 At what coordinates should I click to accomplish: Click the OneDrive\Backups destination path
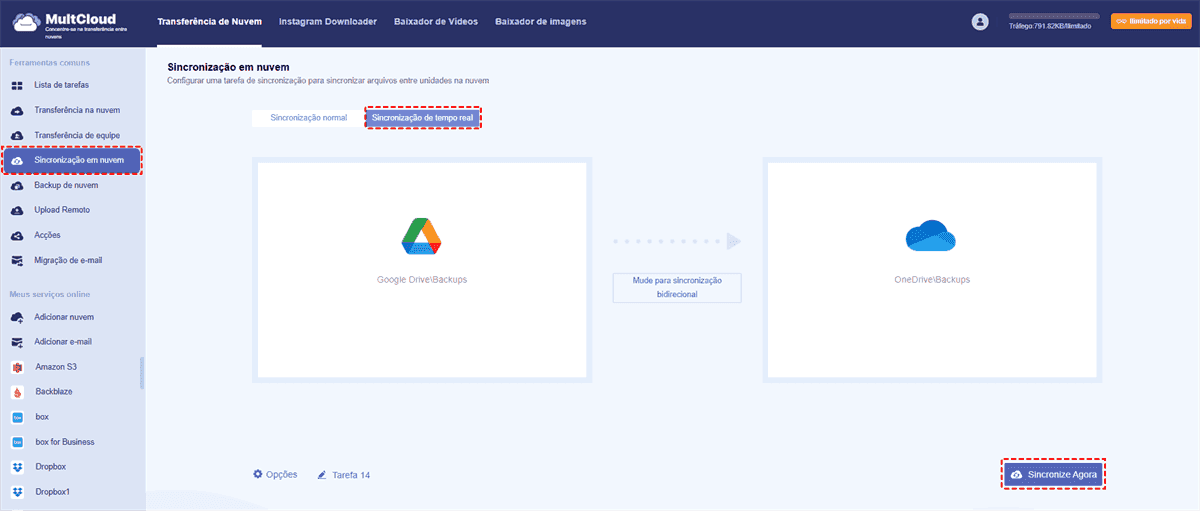click(x=932, y=280)
